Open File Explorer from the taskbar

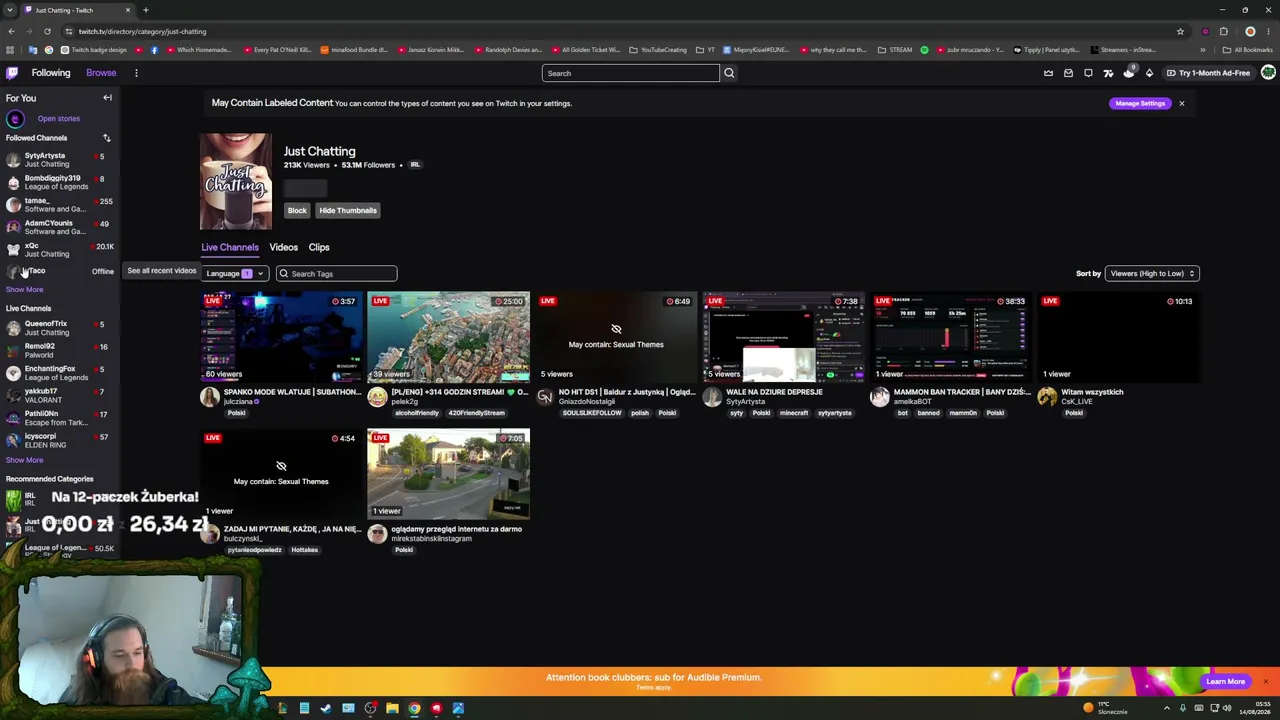tap(392, 708)
